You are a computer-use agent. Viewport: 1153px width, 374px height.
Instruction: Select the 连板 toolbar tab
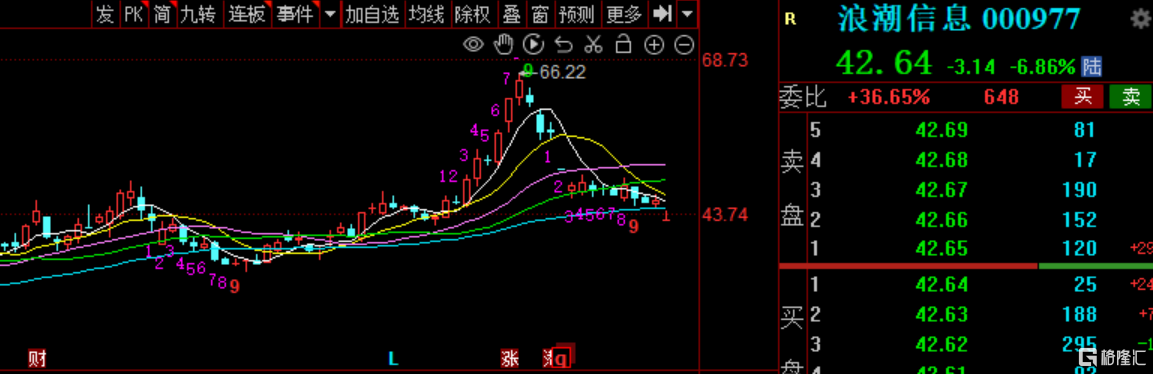coord(246,13)
